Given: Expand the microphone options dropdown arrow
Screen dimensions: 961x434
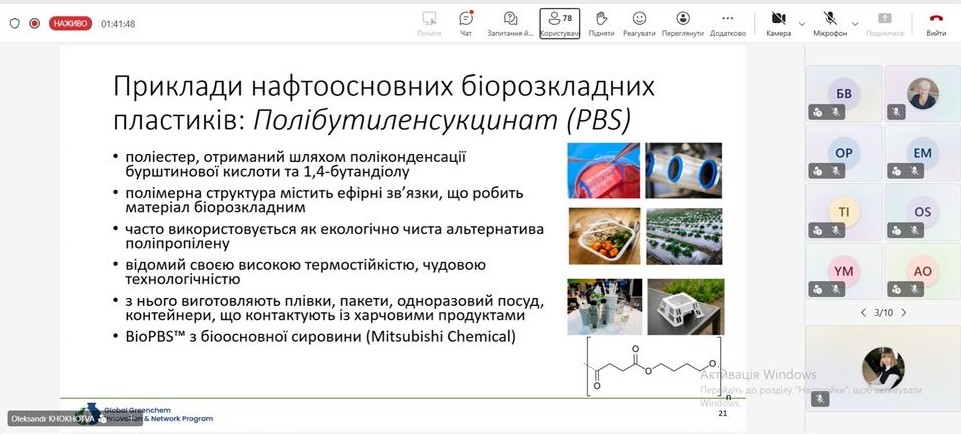Looking at the screenshot, I should point(855,23).
